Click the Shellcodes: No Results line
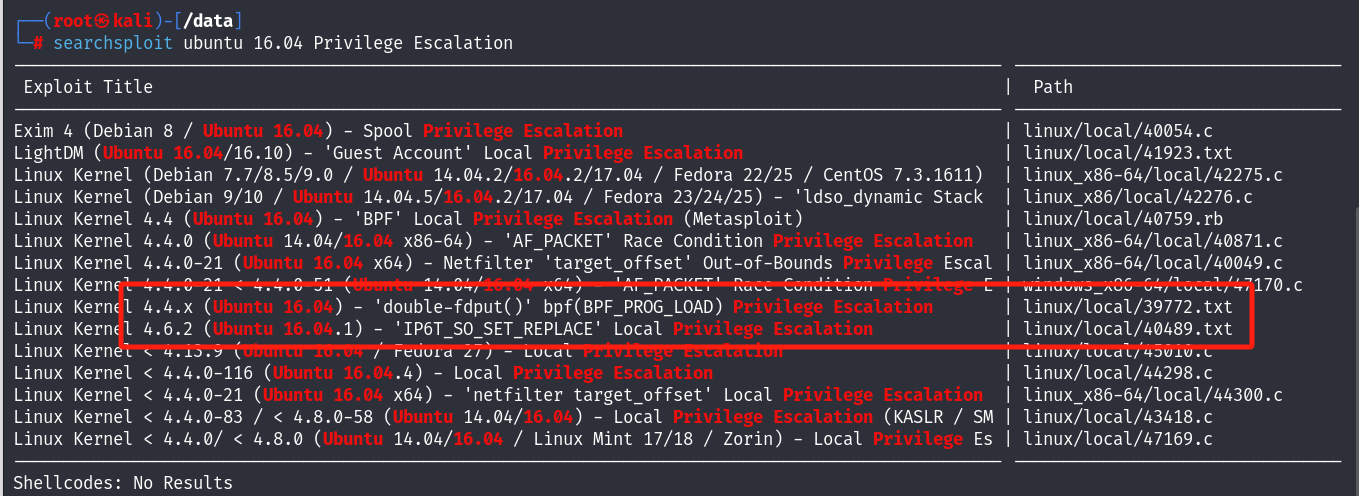 pos(123,483)
